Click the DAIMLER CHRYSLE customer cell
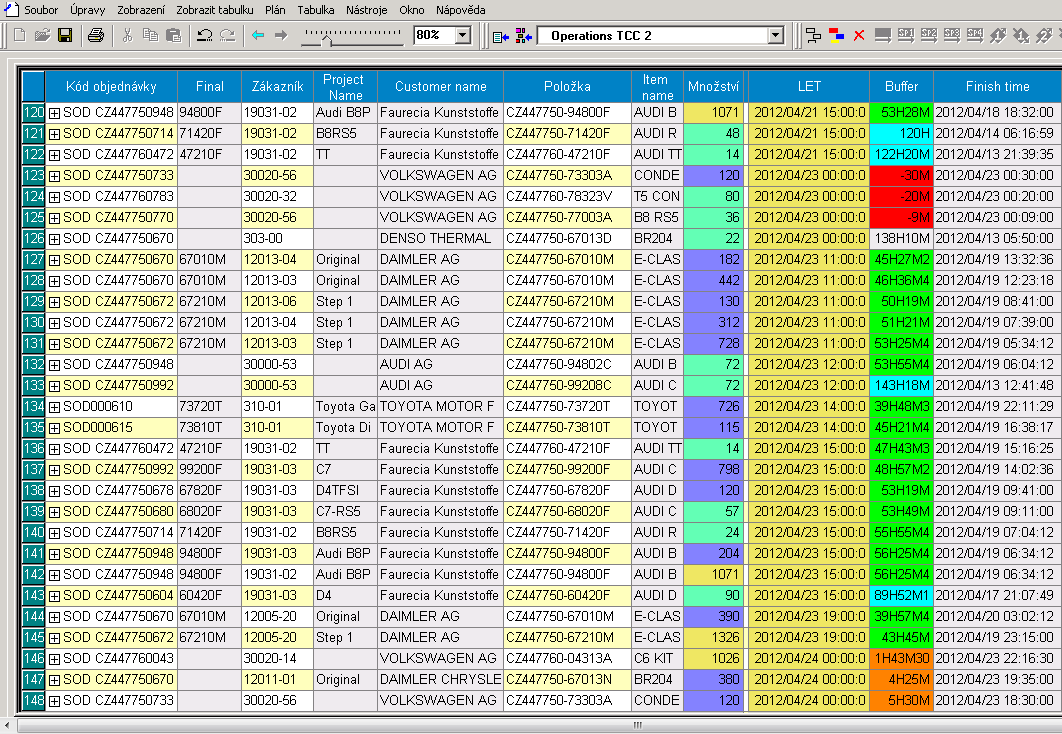The image size is (1062, 734). [440, 679]
